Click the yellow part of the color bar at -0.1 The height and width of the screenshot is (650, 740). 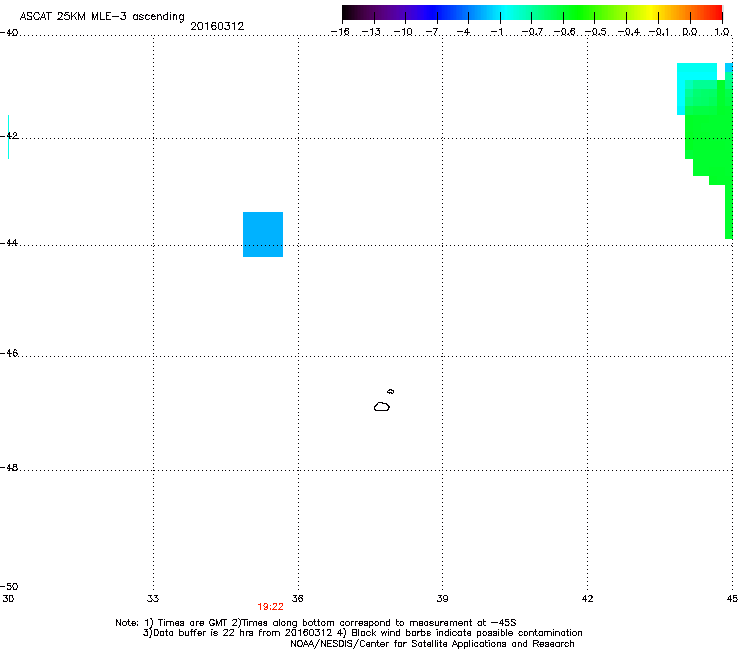coord(658,13)
